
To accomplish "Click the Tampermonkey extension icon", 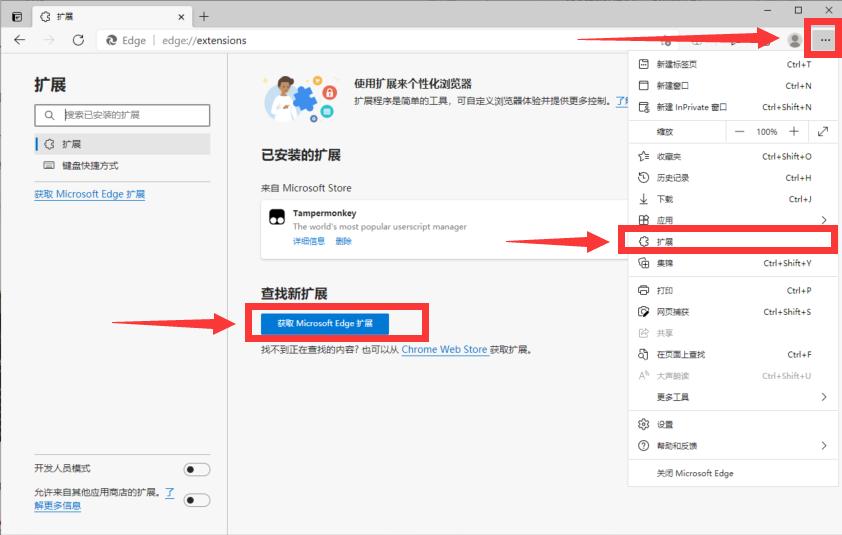I will pos(277,217).
